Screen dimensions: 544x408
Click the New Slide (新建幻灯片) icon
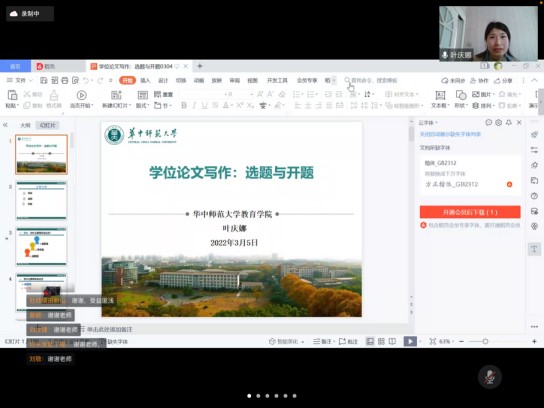(116, 95)
